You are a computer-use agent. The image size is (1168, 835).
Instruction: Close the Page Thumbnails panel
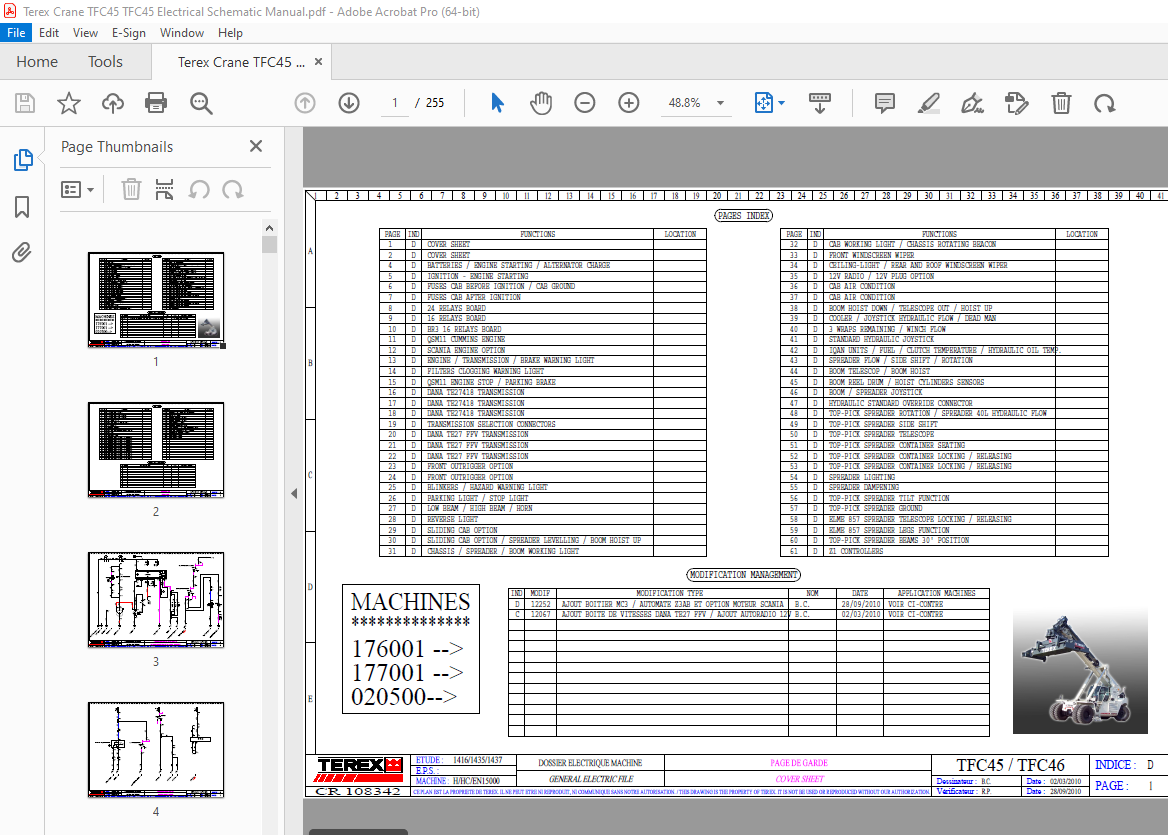pos(256,146)
